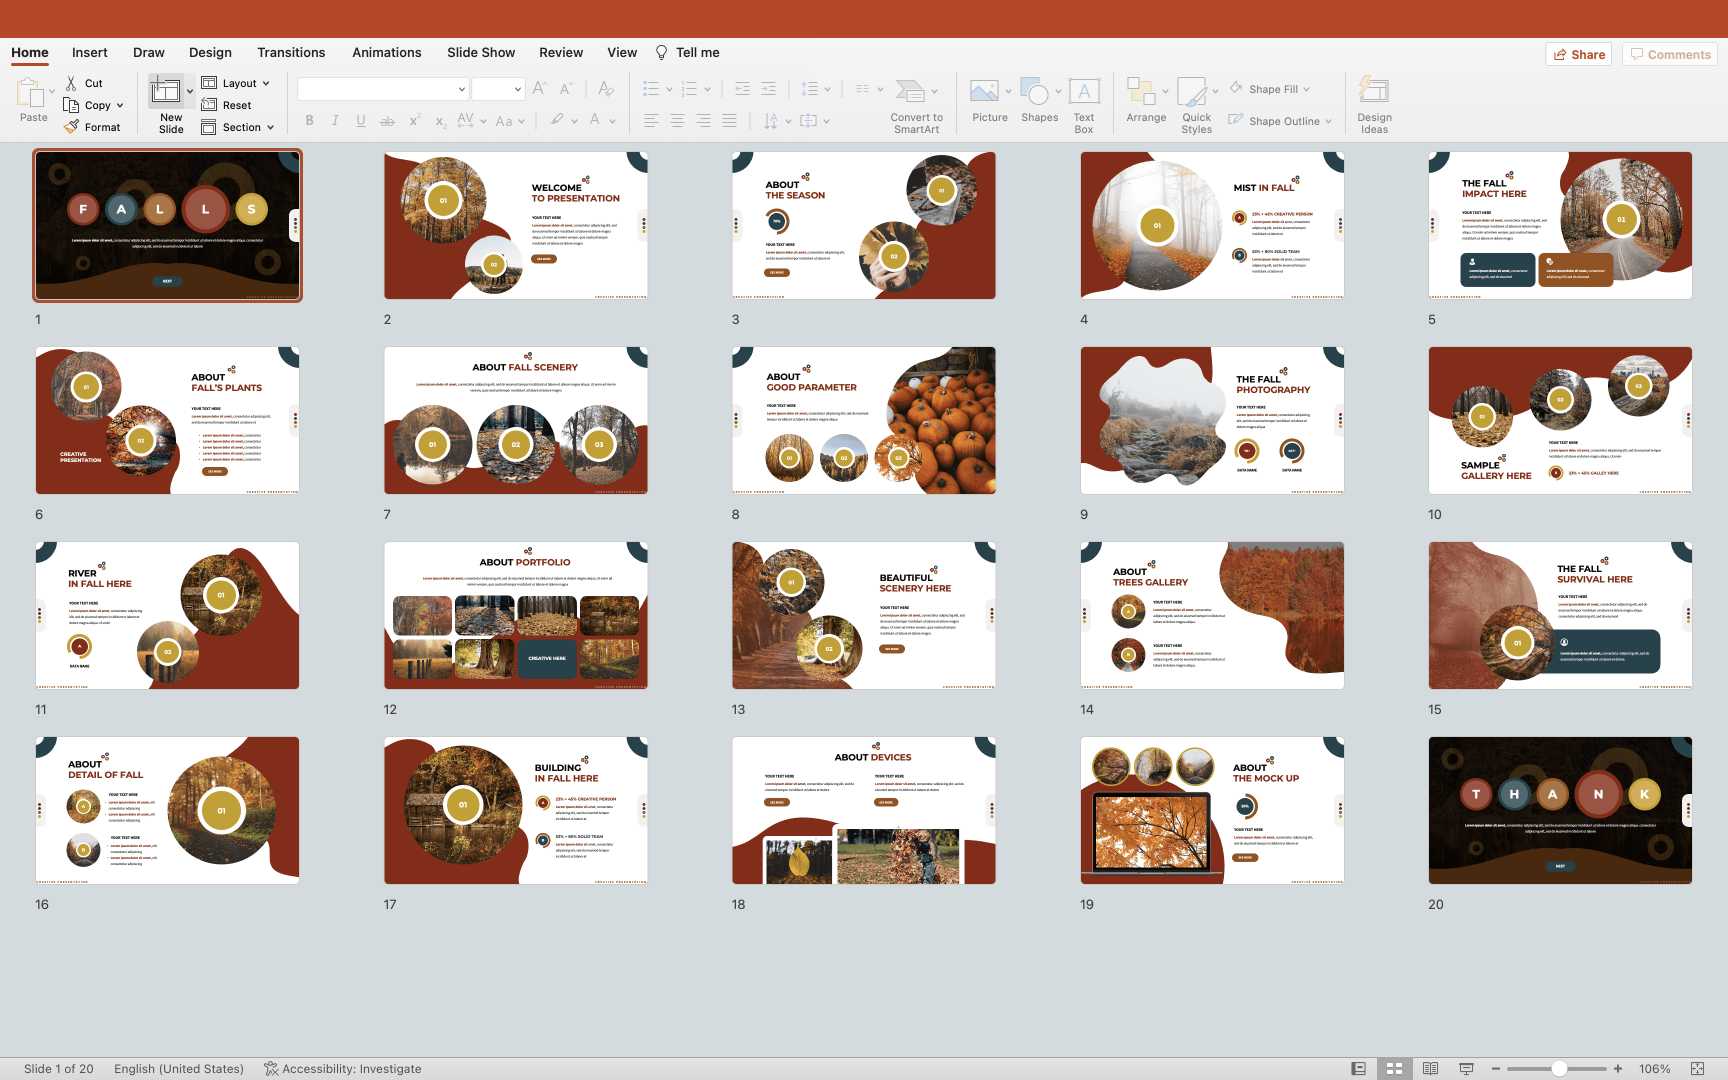1728x1080 pixels.
Task: Insert a Picture from the ribbon
Action: click(985, 93)
